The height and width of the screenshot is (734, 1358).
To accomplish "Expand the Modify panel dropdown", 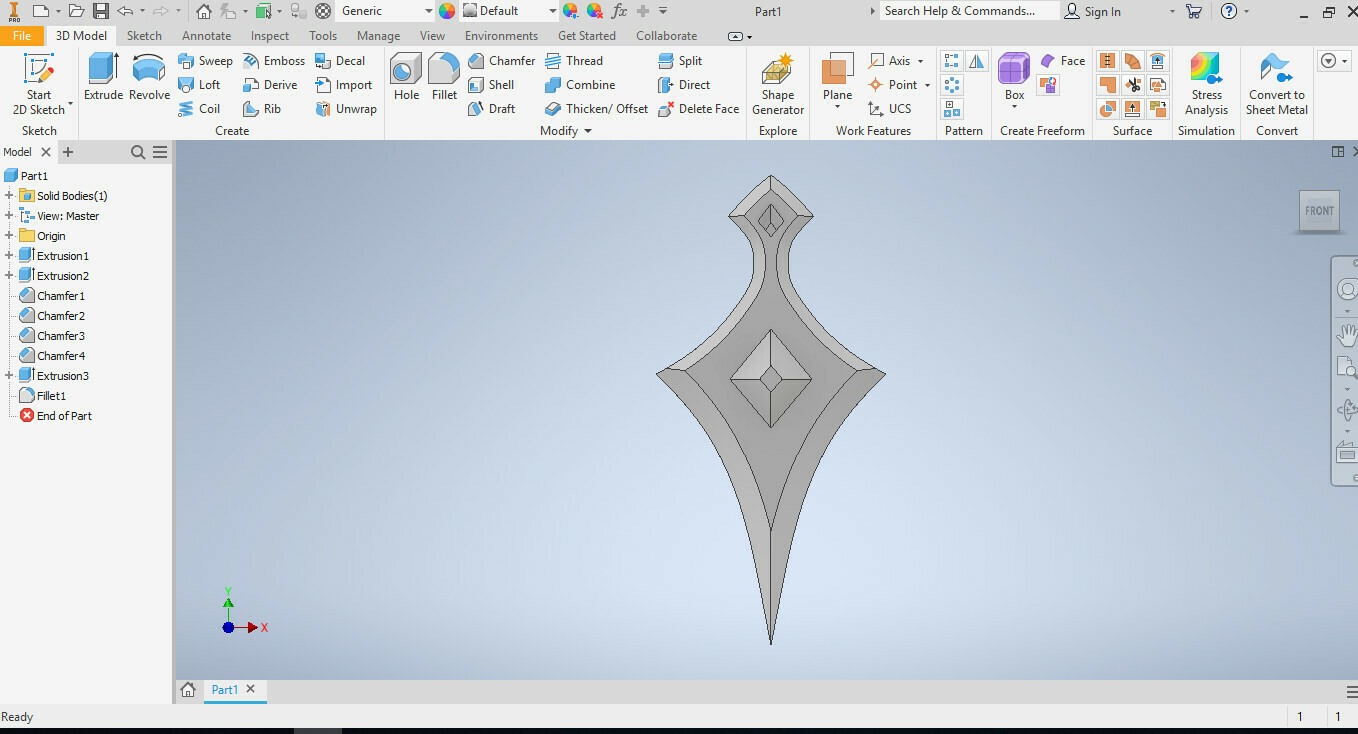I will [588, 131].
